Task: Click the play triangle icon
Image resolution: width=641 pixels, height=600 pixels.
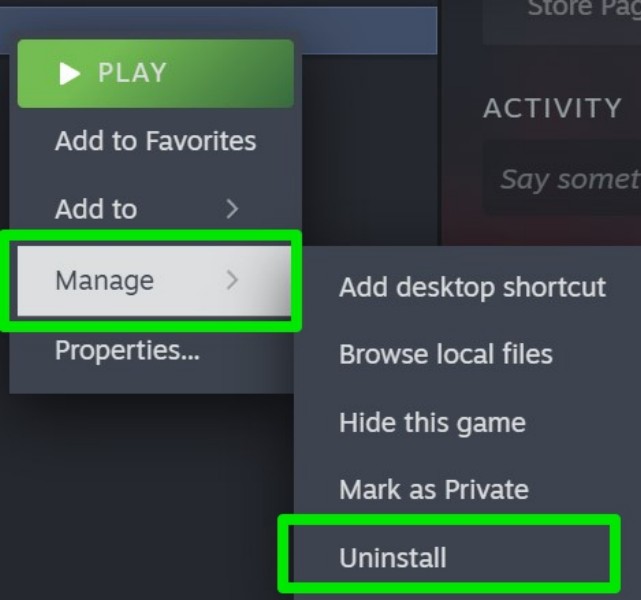Action: pos(69,73)
